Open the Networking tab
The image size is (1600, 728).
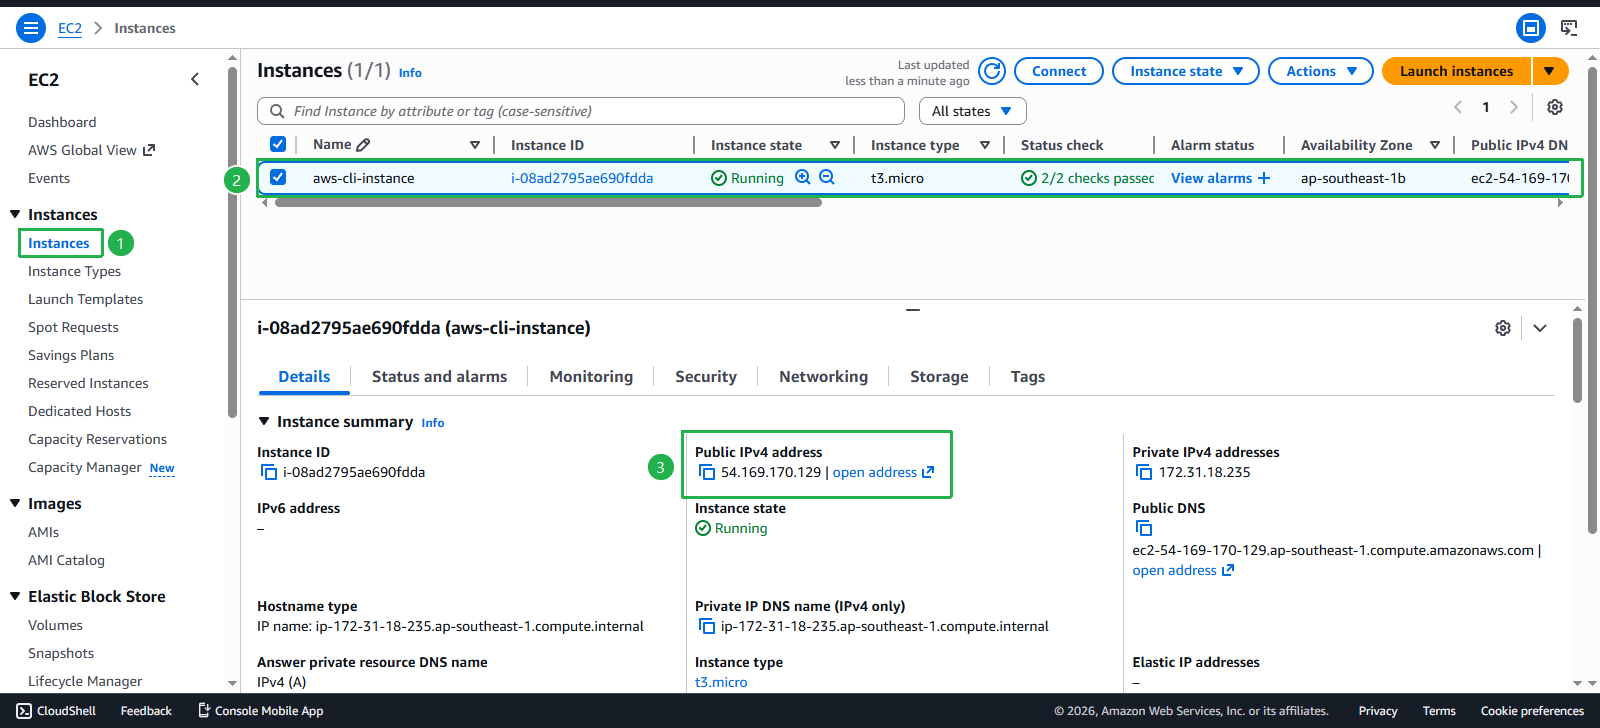click(x=823, y=377)
